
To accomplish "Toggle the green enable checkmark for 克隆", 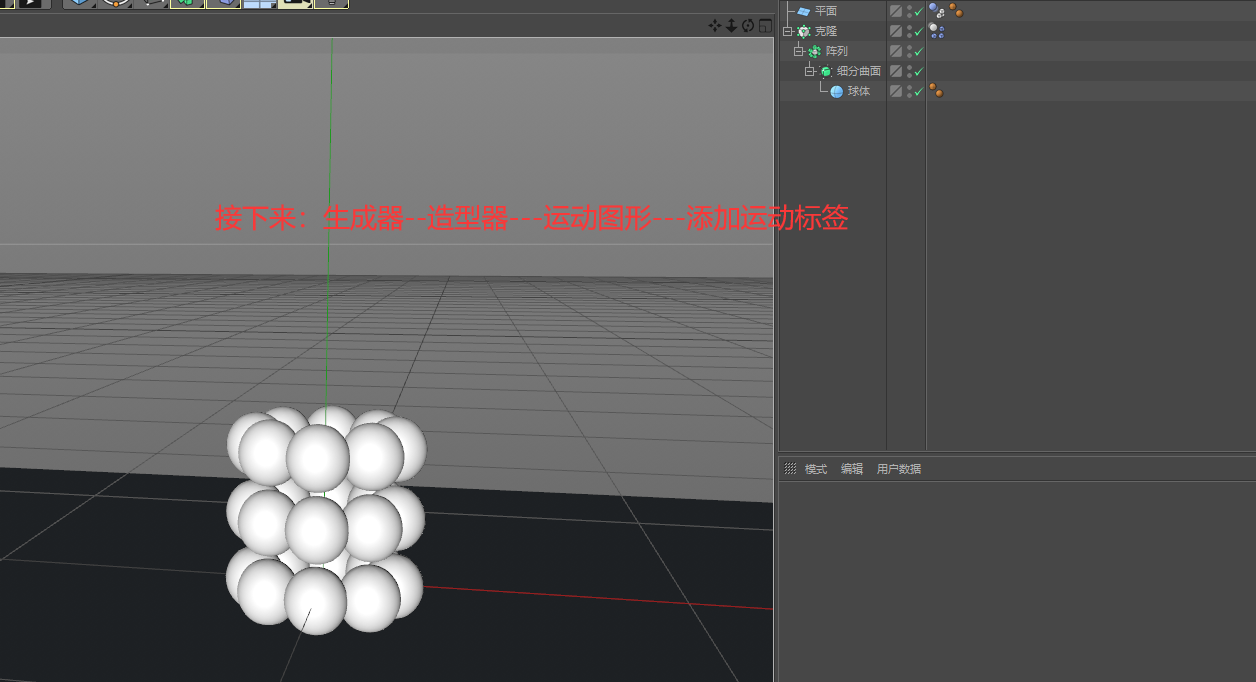I will pos(918,32).
